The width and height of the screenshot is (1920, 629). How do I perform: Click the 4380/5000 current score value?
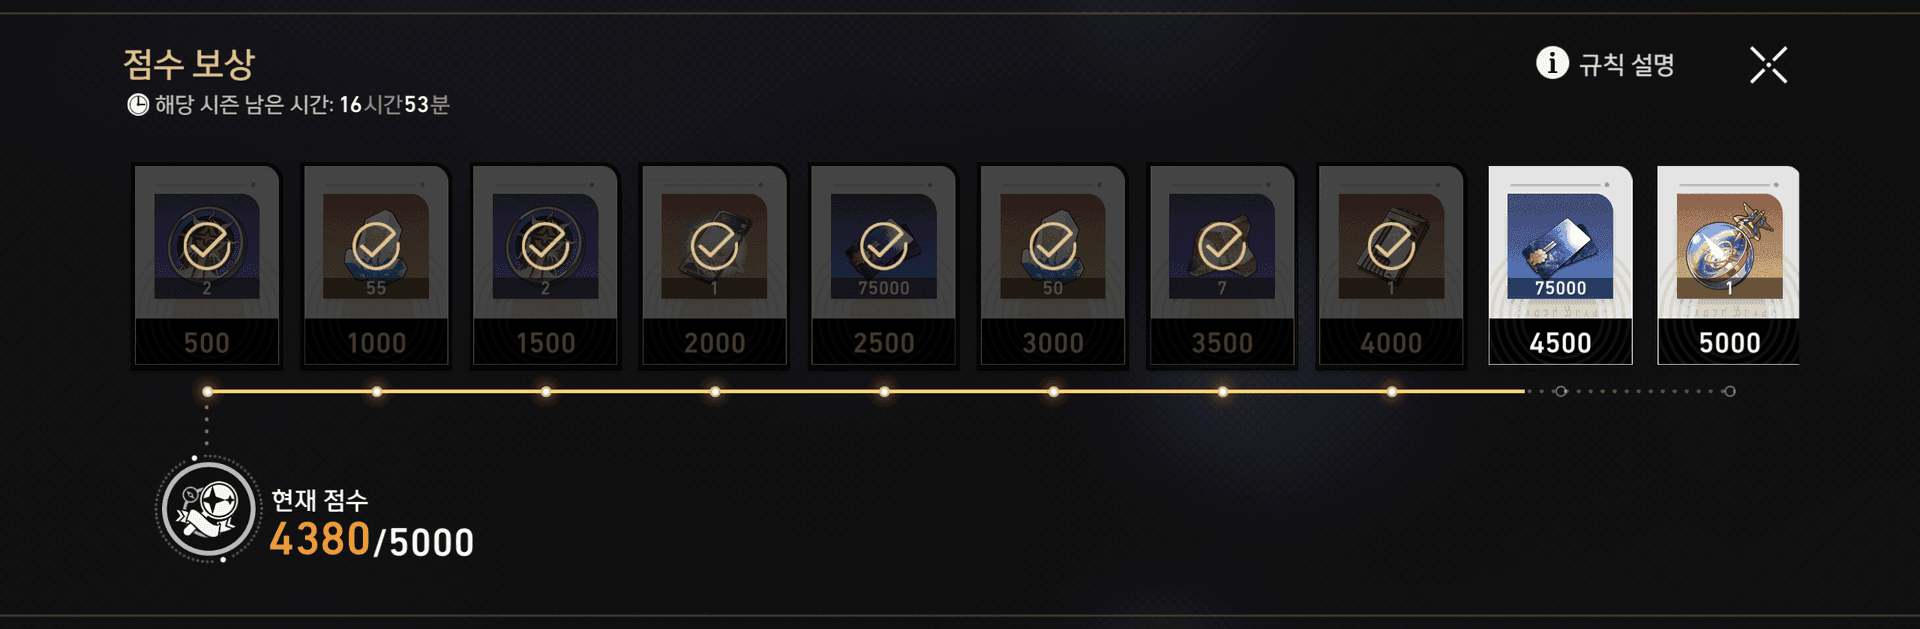coord(371,541)
